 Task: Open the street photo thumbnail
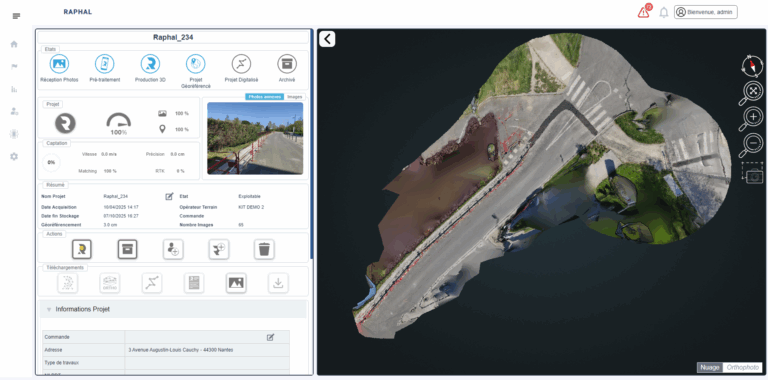[x=255, y=138]
